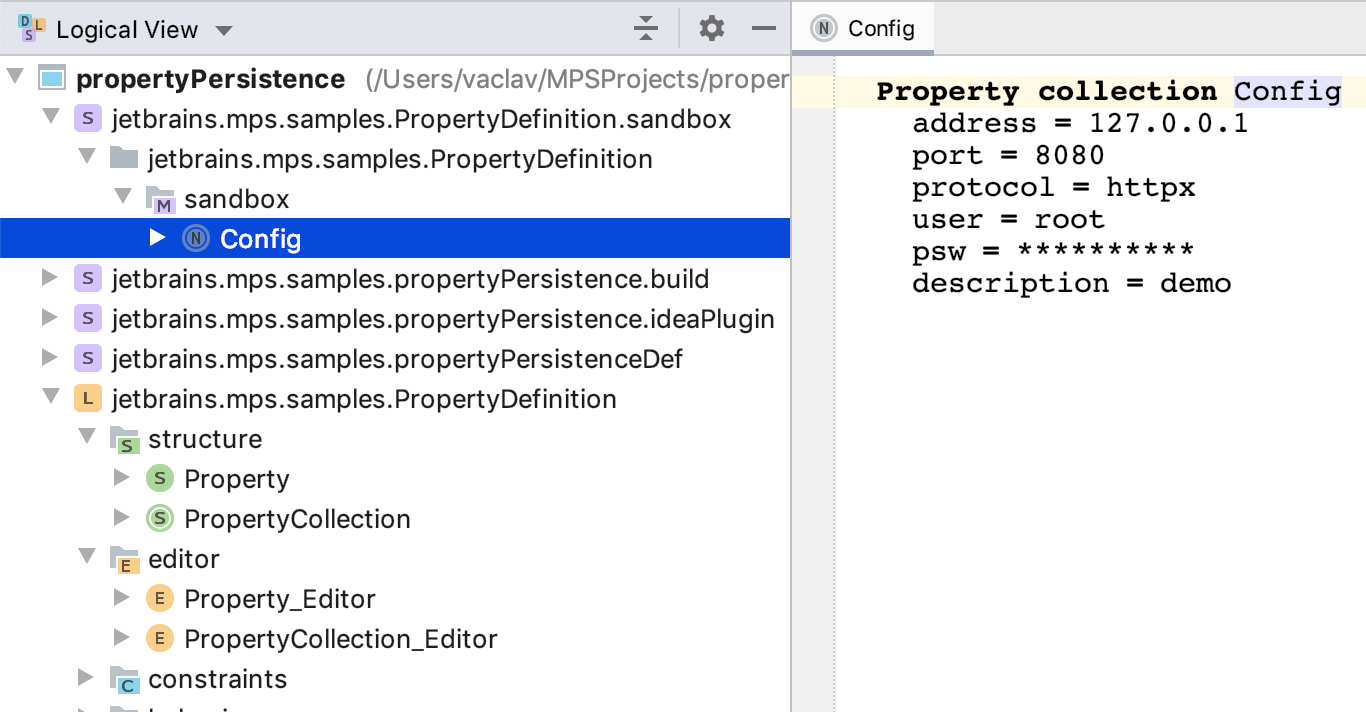Viewport: 1366px width, 712px height.
Task: Click the PropertyCollection concept icon
Action: click(160, 519)
